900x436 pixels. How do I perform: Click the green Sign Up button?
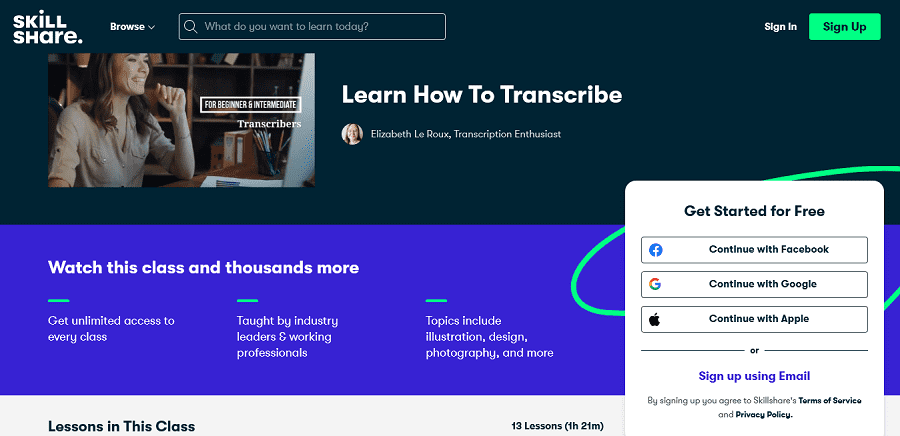tap(844, 26)
